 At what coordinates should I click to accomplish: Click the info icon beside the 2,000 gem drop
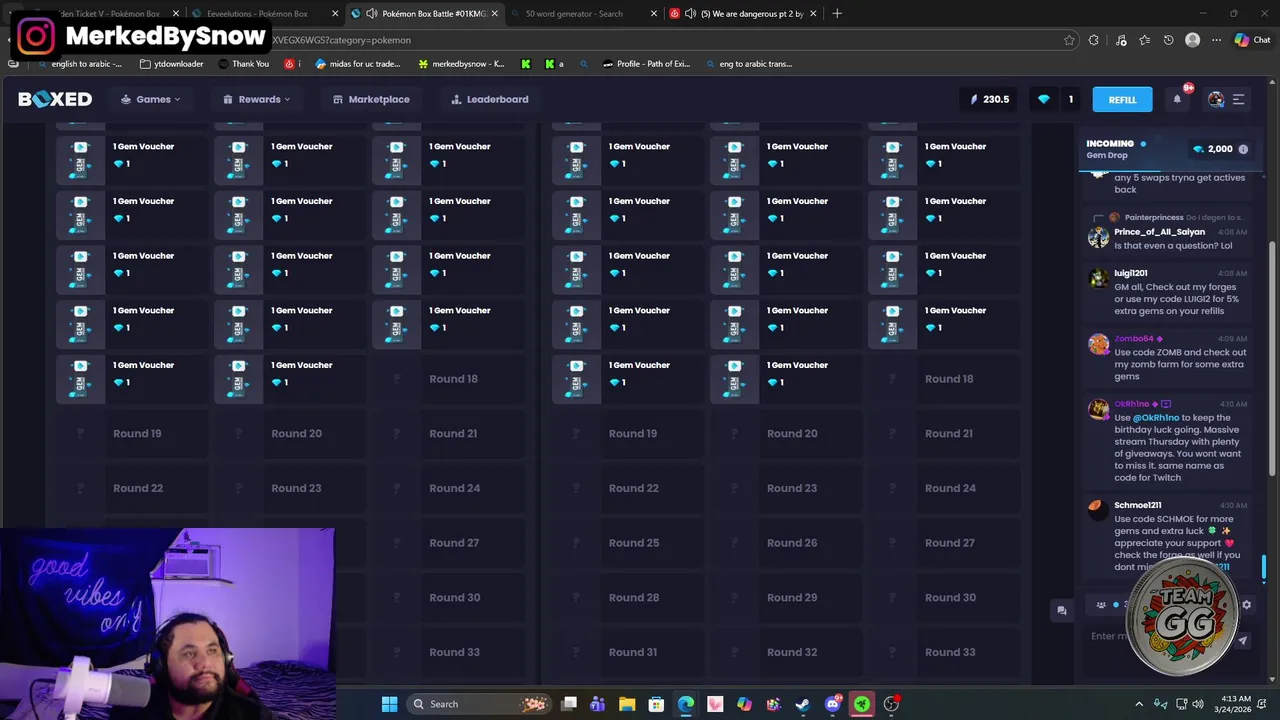(x=1243, y=149)
